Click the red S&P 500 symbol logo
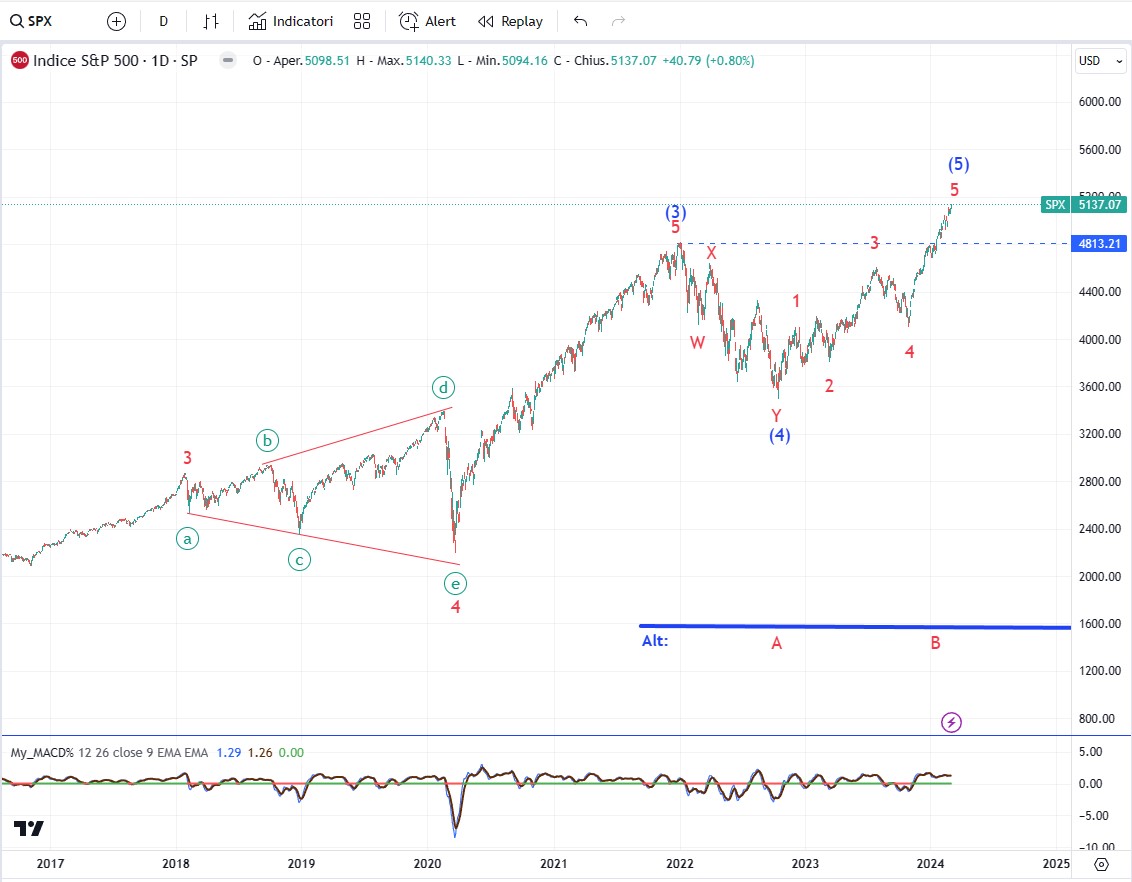The image size is (1132, 882). tap(20, 61)
